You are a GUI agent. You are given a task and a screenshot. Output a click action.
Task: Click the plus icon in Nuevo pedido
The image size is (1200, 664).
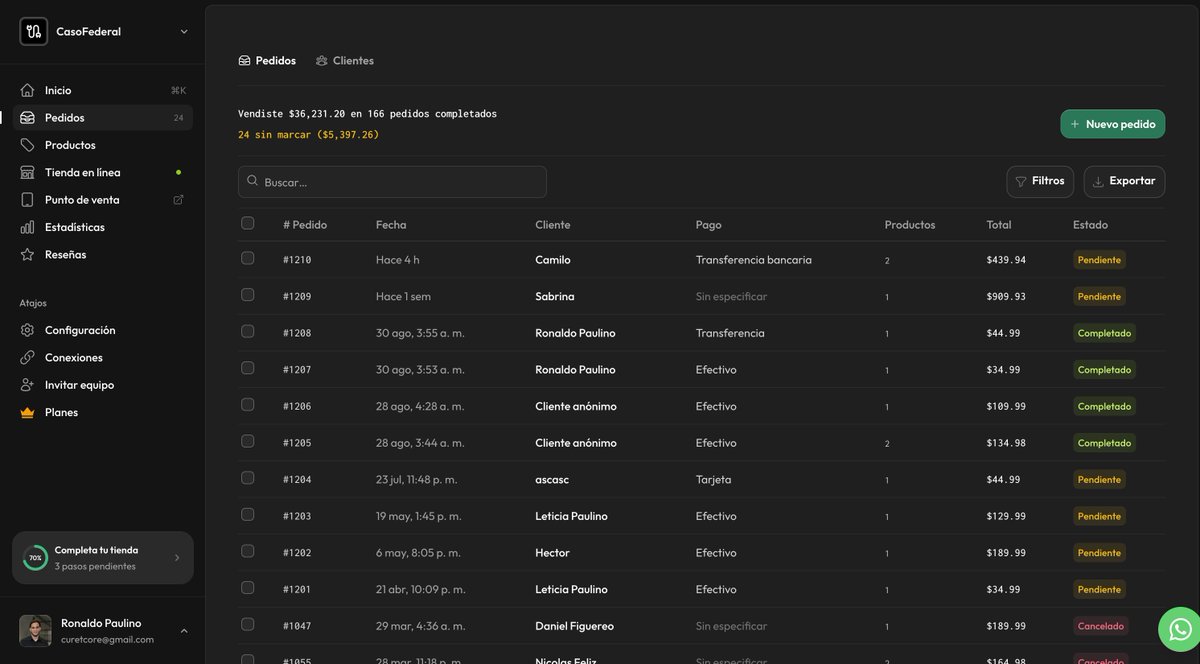[1075, 124]
